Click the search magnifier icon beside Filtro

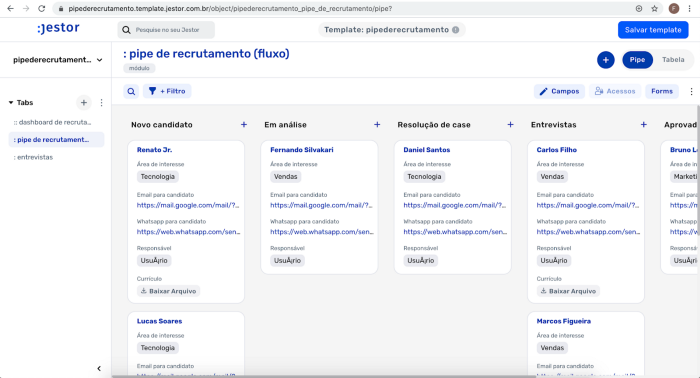click(131, 91)
